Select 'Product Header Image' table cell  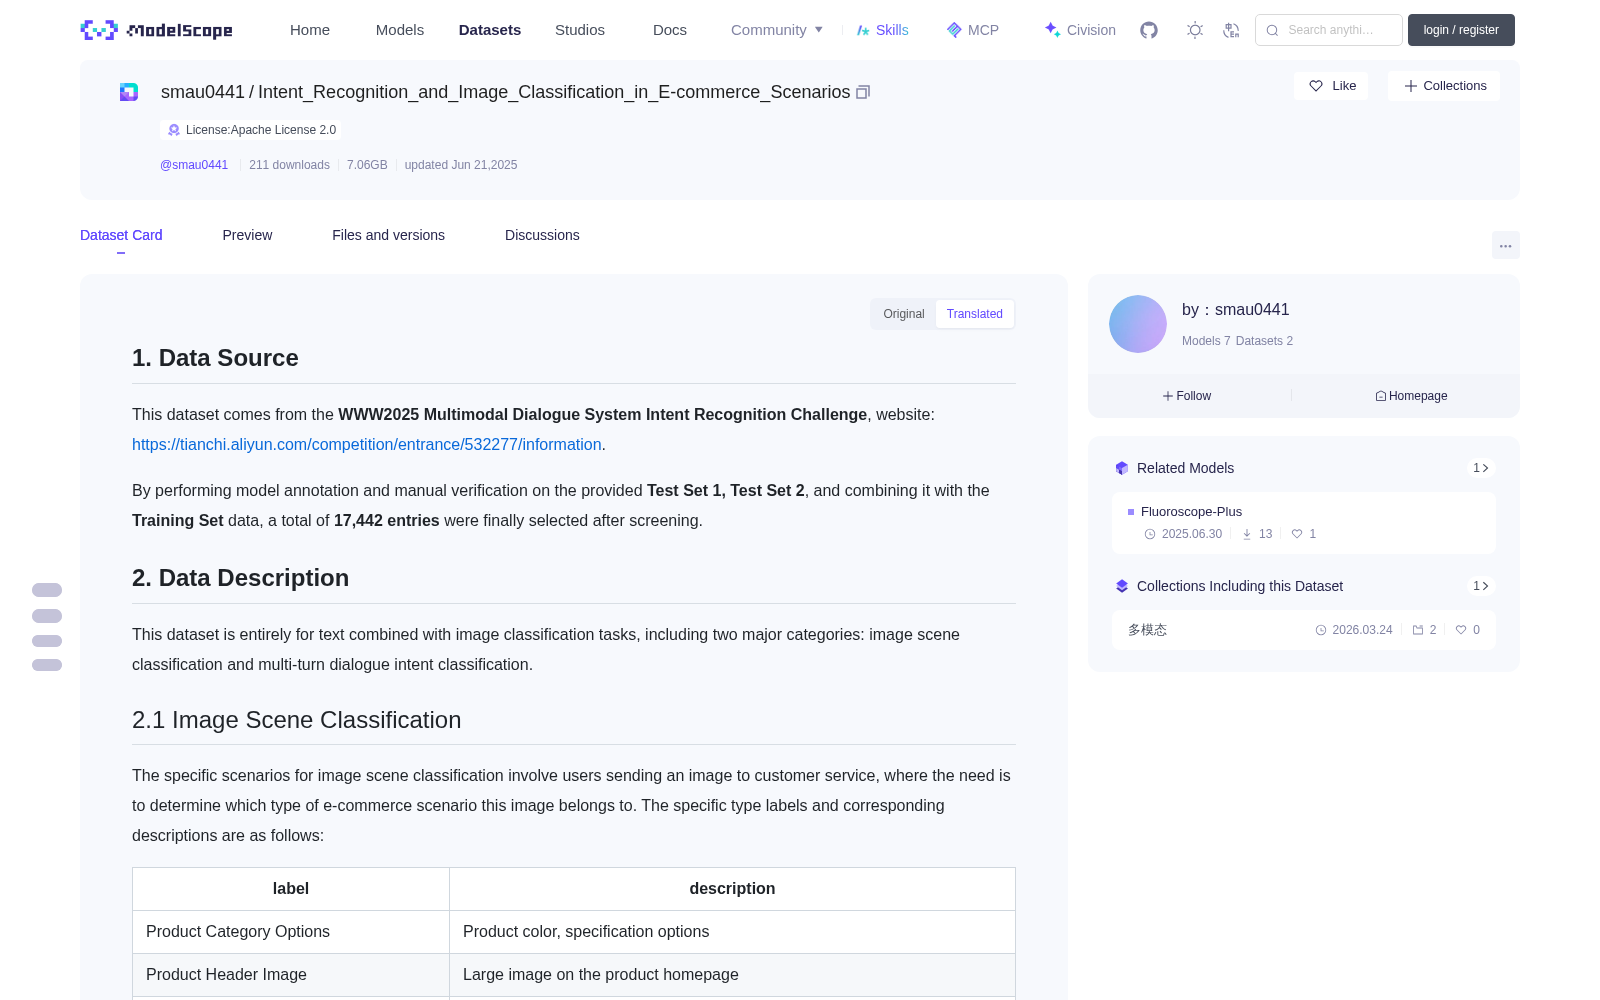pyautogui.click(x=291, y=975)
